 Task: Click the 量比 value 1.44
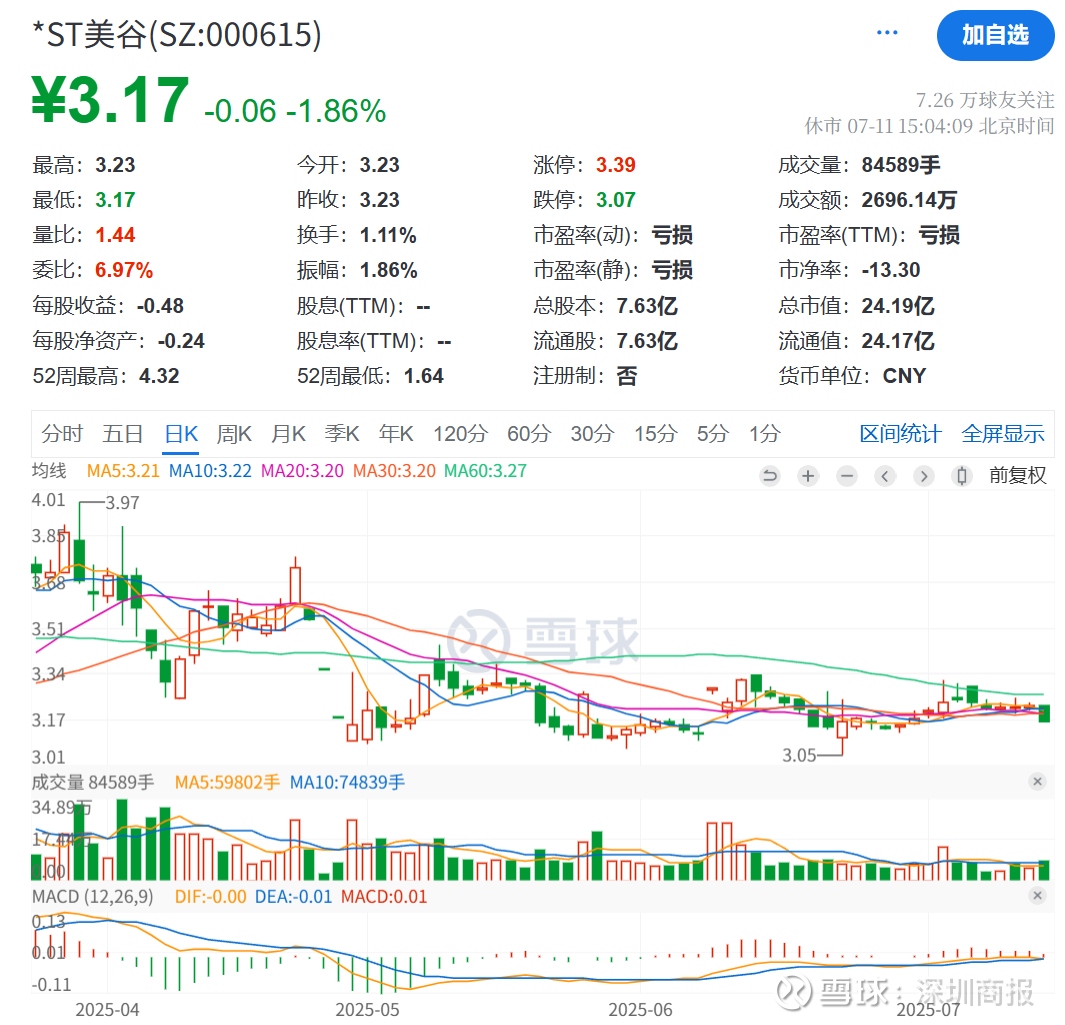115,235
